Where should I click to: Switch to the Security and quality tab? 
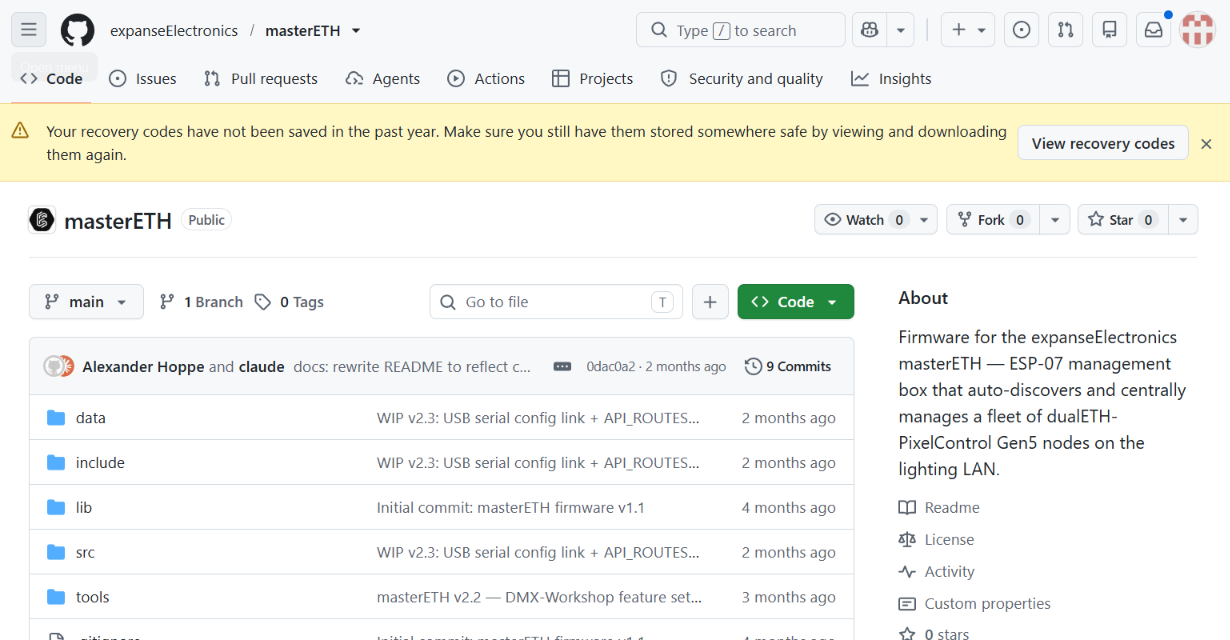(x=742, y=79)
